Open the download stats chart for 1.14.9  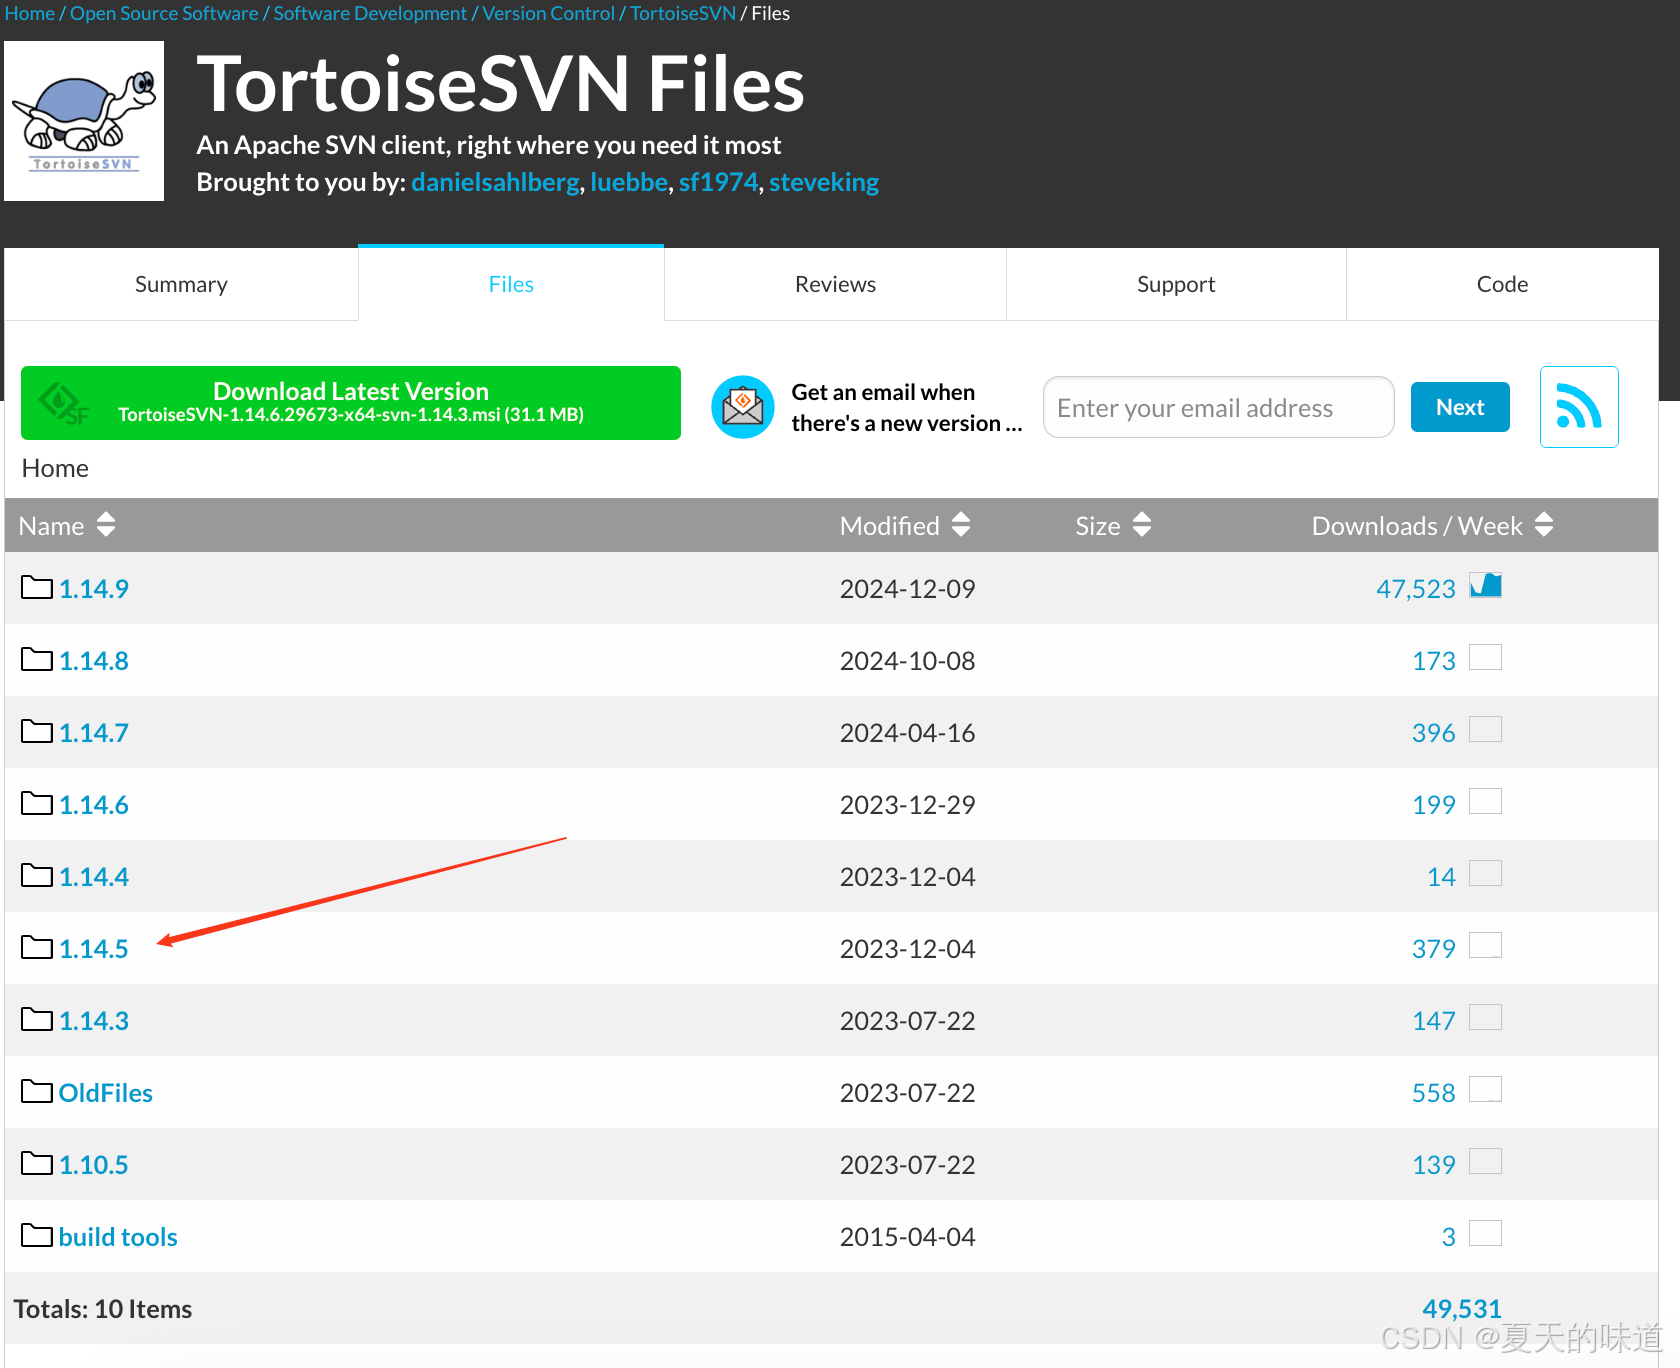tap(1485, 585)
